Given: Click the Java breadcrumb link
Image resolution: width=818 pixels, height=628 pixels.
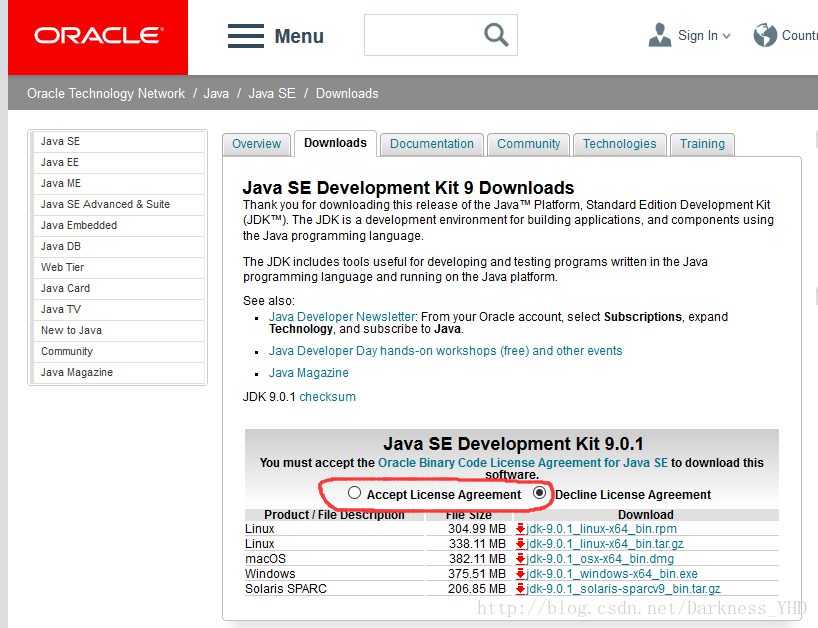Looking at the screenshot, I should point(216,93).
